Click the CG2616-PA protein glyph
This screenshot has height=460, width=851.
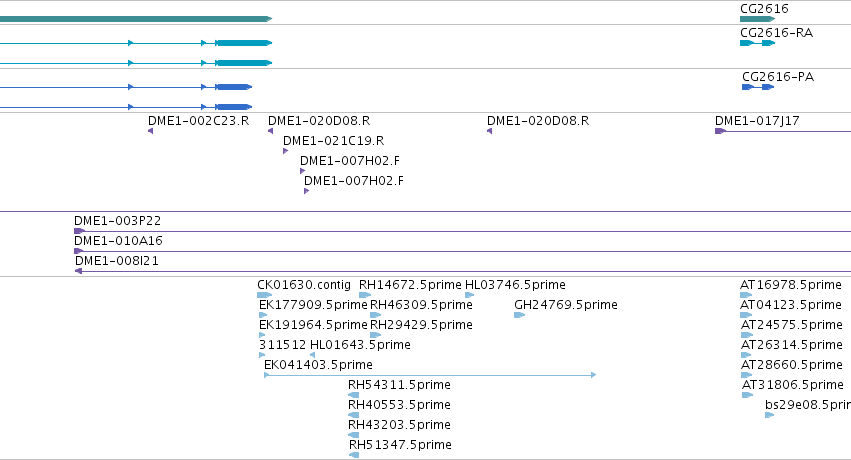(x=758, y=87)
